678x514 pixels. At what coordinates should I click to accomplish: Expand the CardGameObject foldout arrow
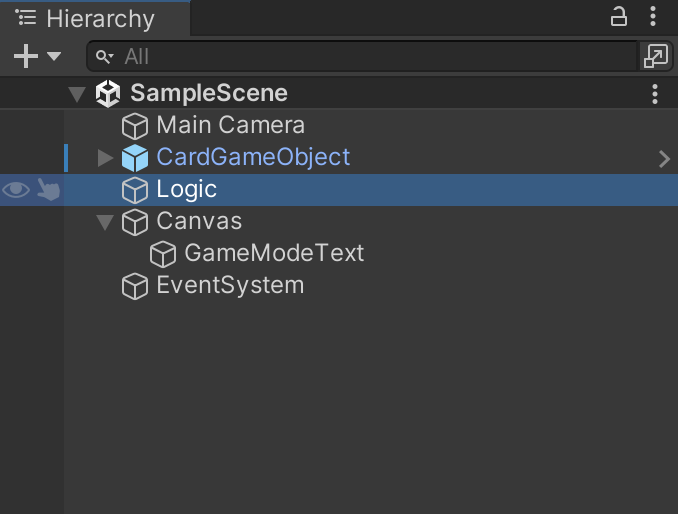pyautogui.click(x=105, y=158)
